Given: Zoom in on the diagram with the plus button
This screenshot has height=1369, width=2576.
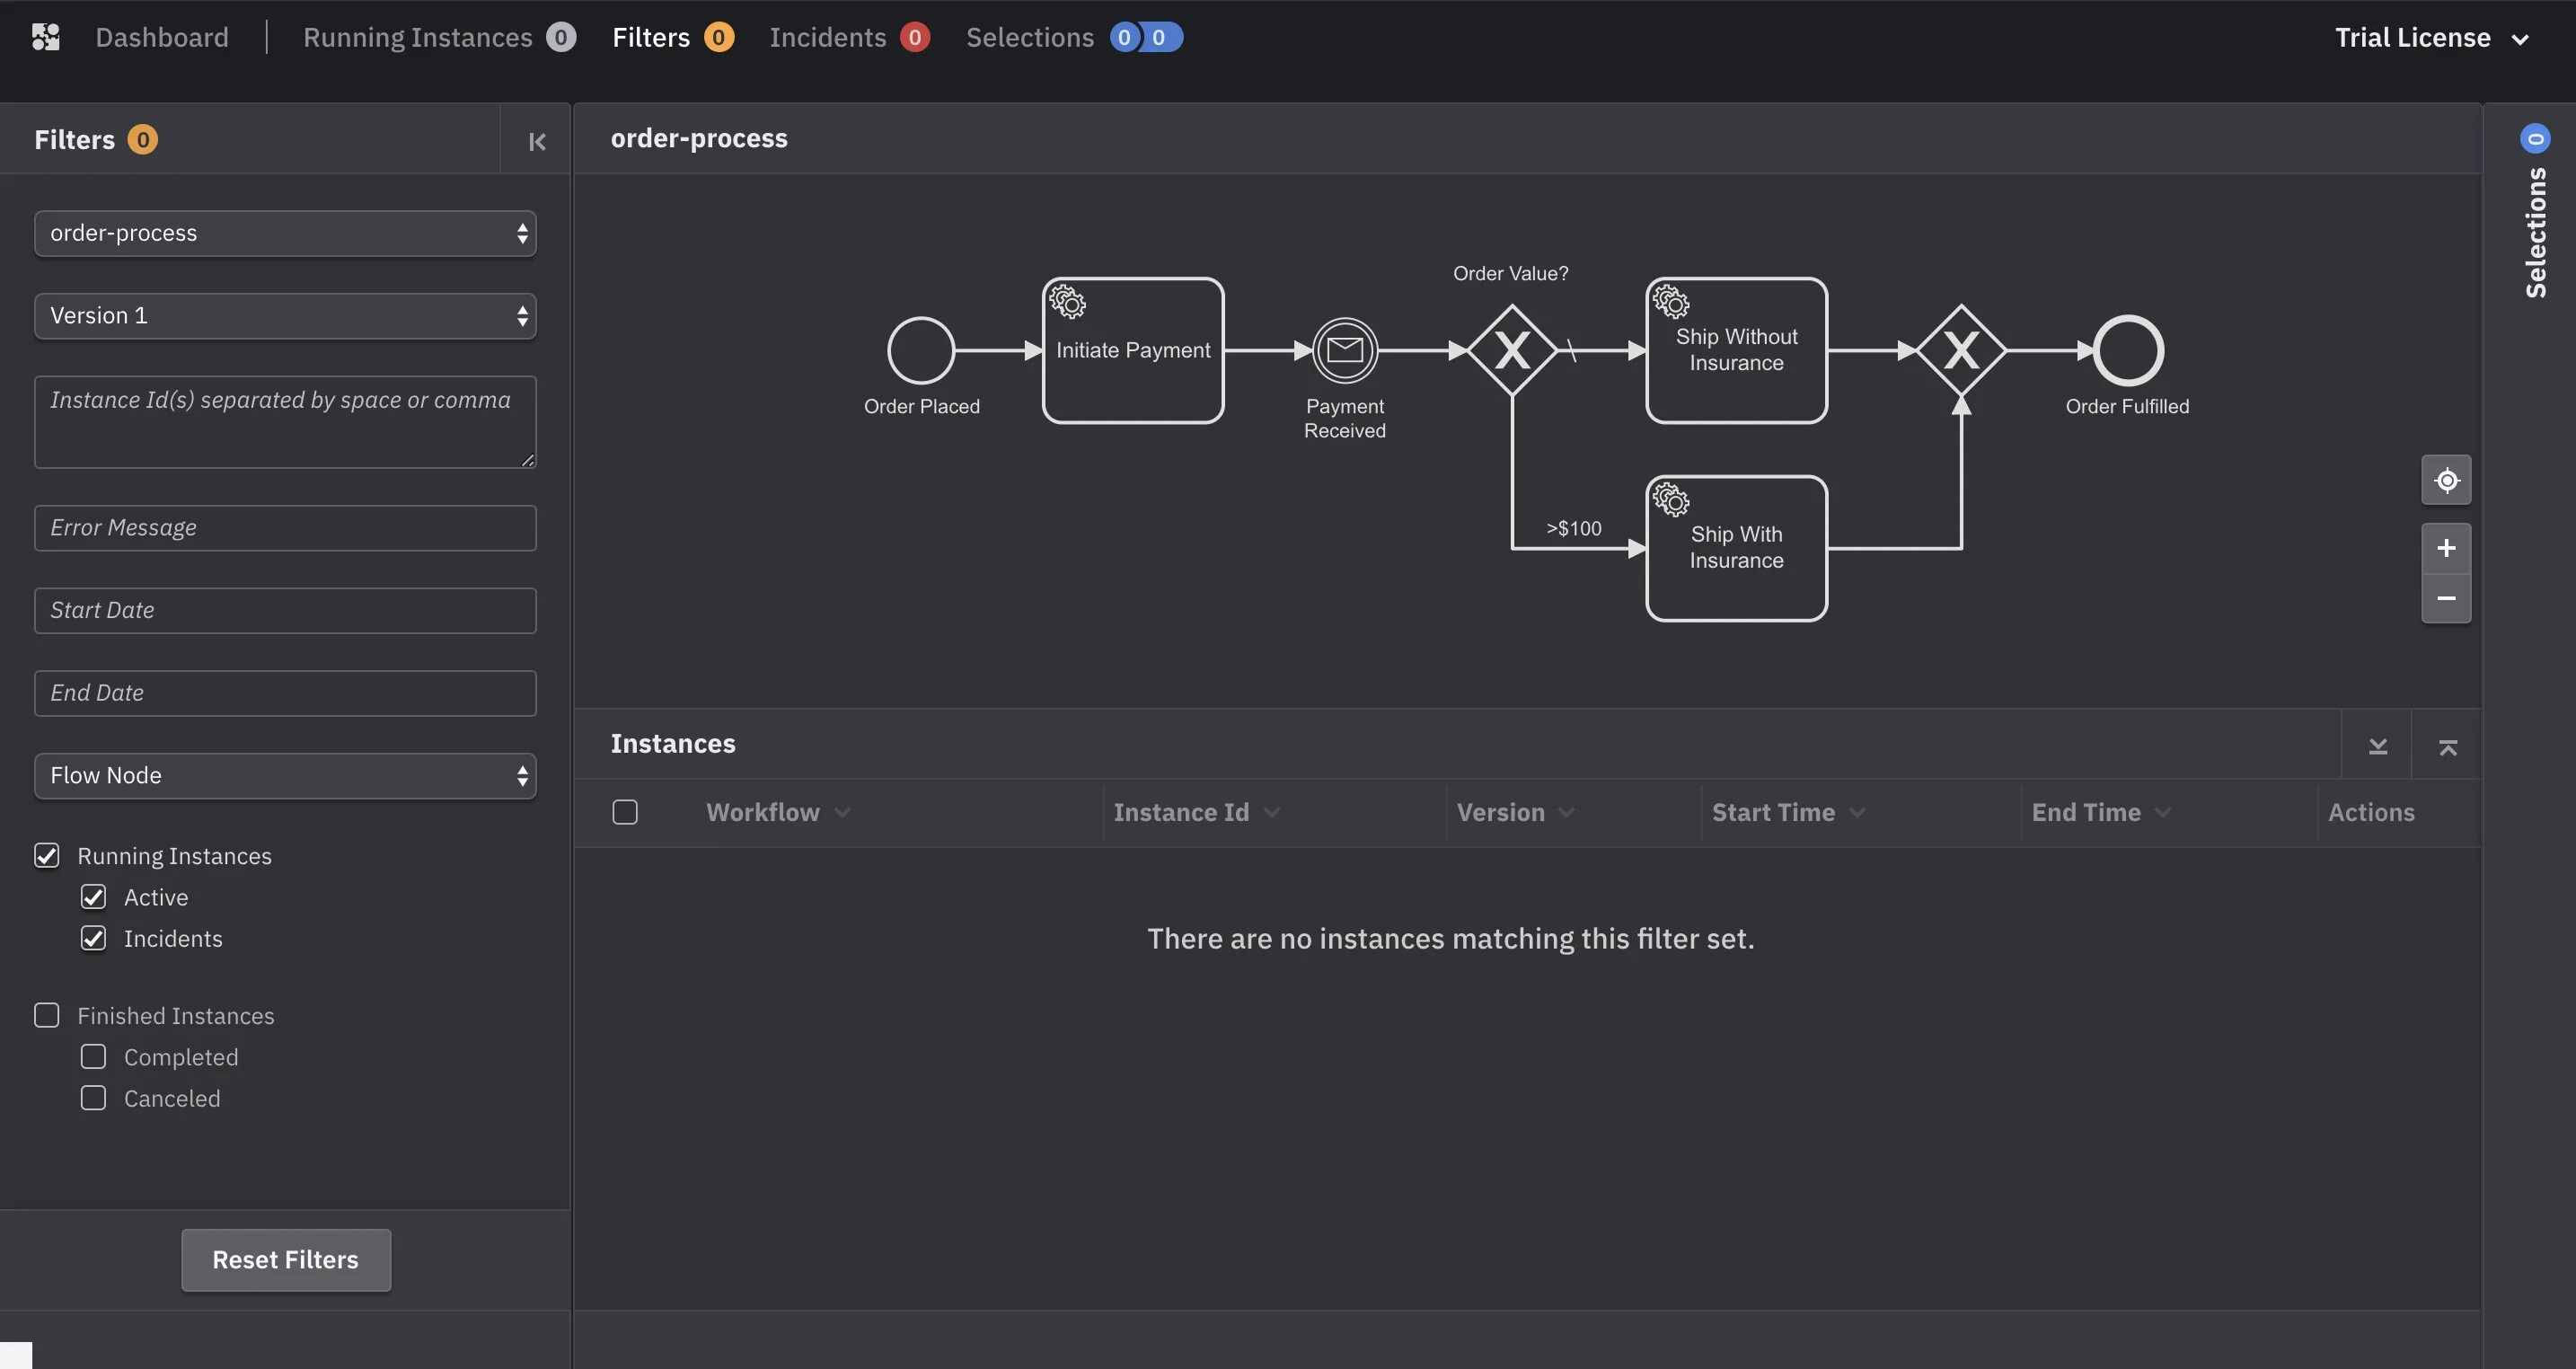Looking at the screenshot, I should click(x=2446, y=548).
